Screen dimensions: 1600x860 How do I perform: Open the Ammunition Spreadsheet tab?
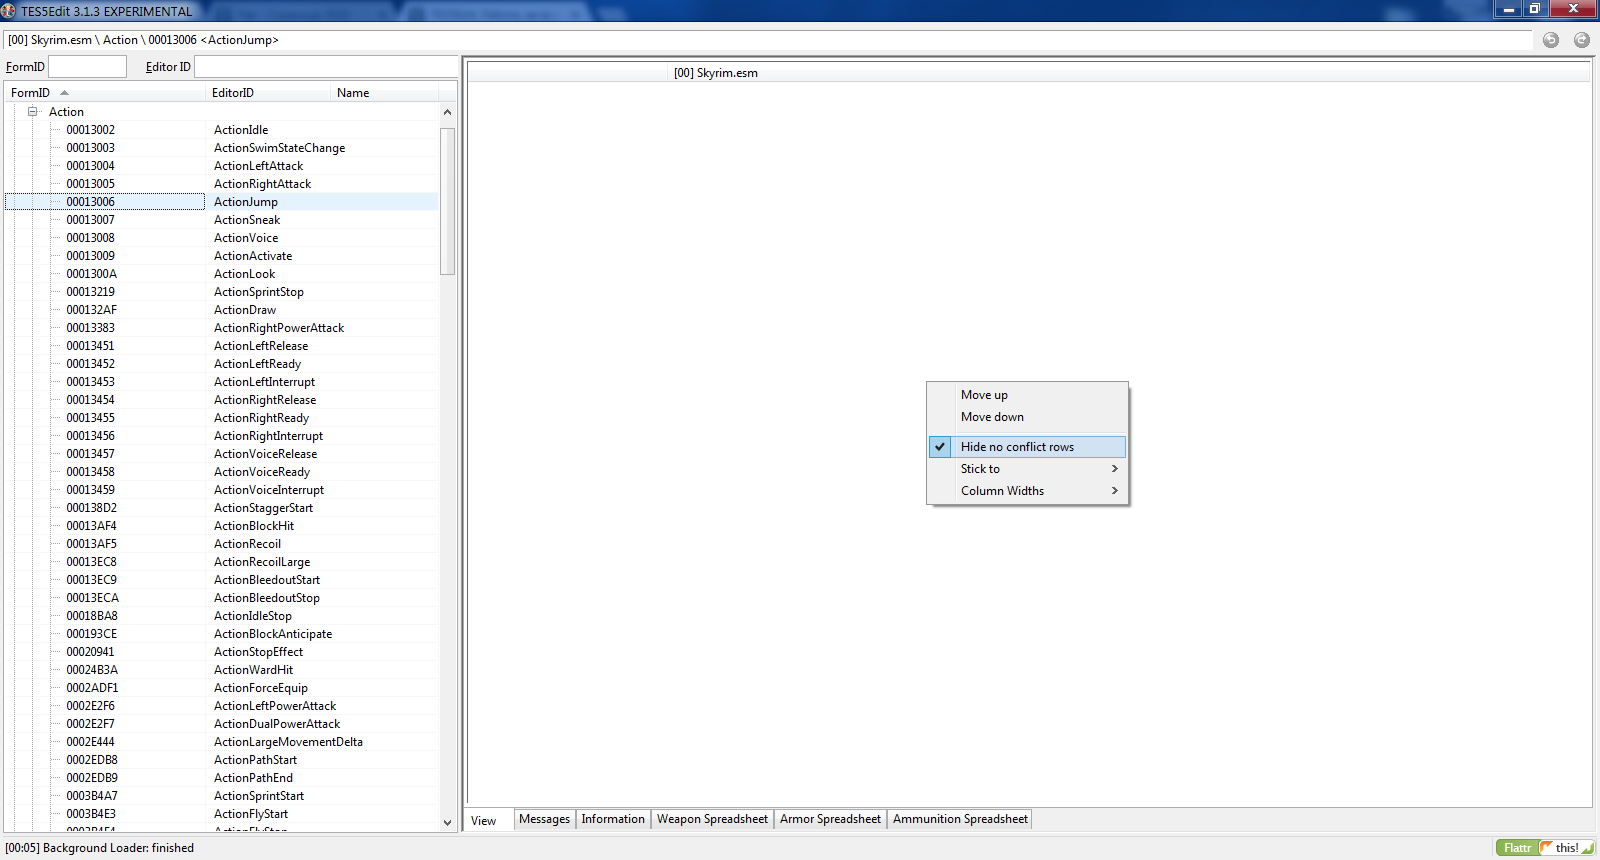960,819
